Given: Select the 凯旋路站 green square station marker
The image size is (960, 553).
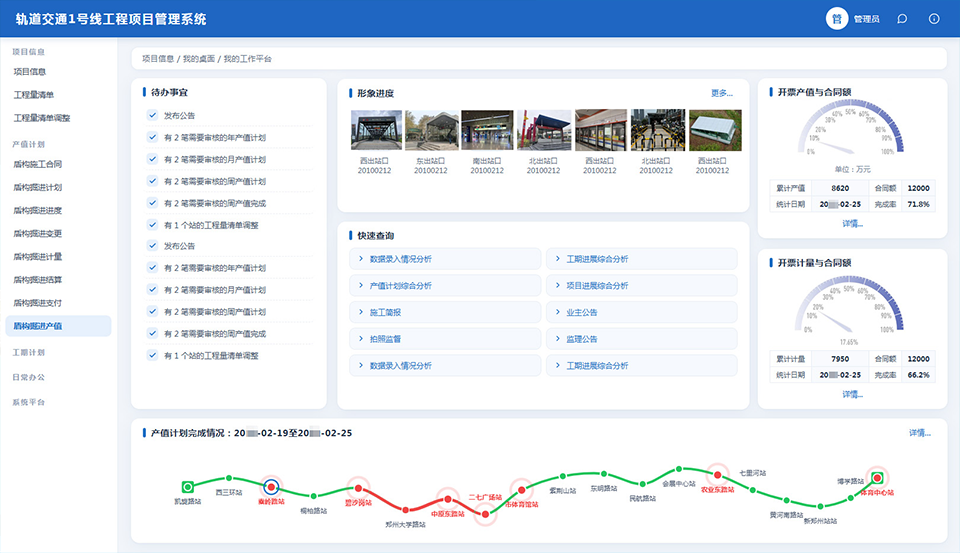Looking at the screenshot, I should coord(188,487).
